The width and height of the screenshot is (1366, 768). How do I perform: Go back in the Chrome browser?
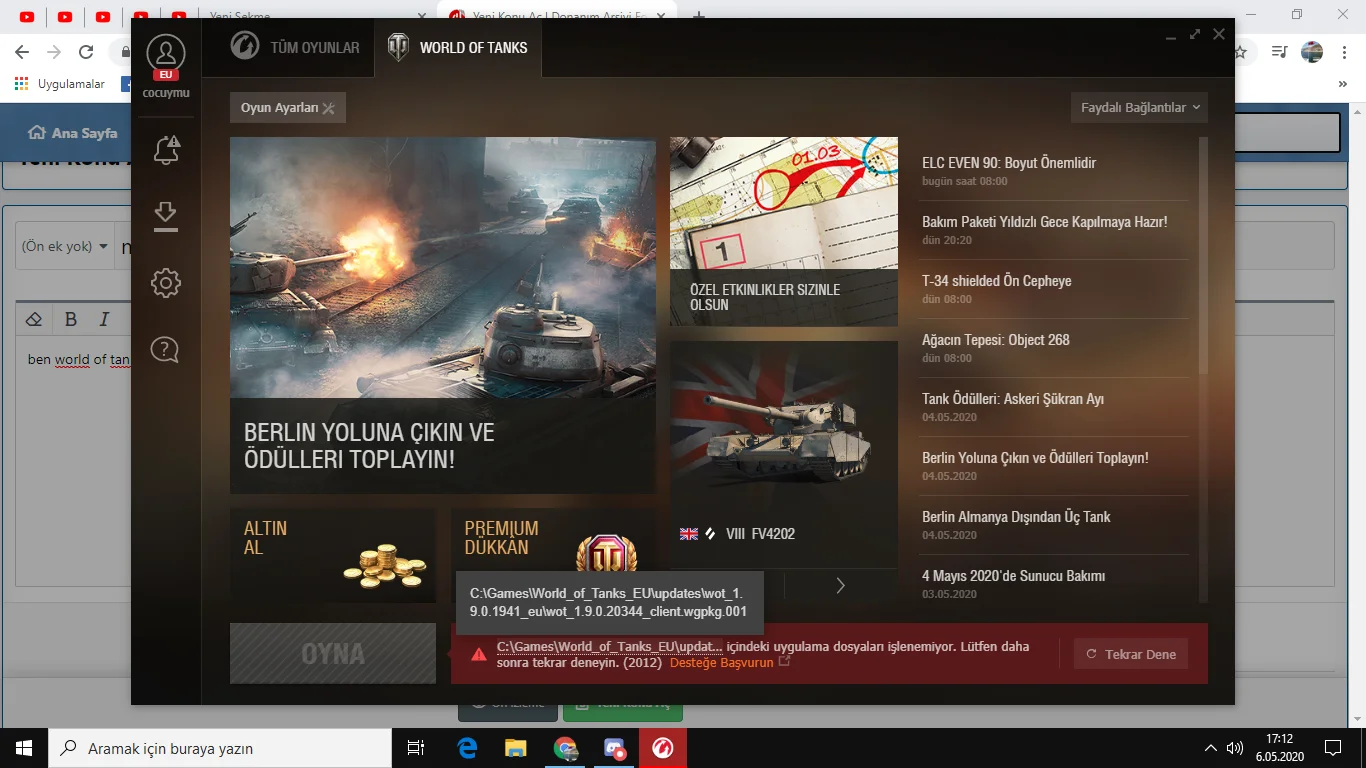(x=22, y=52)
